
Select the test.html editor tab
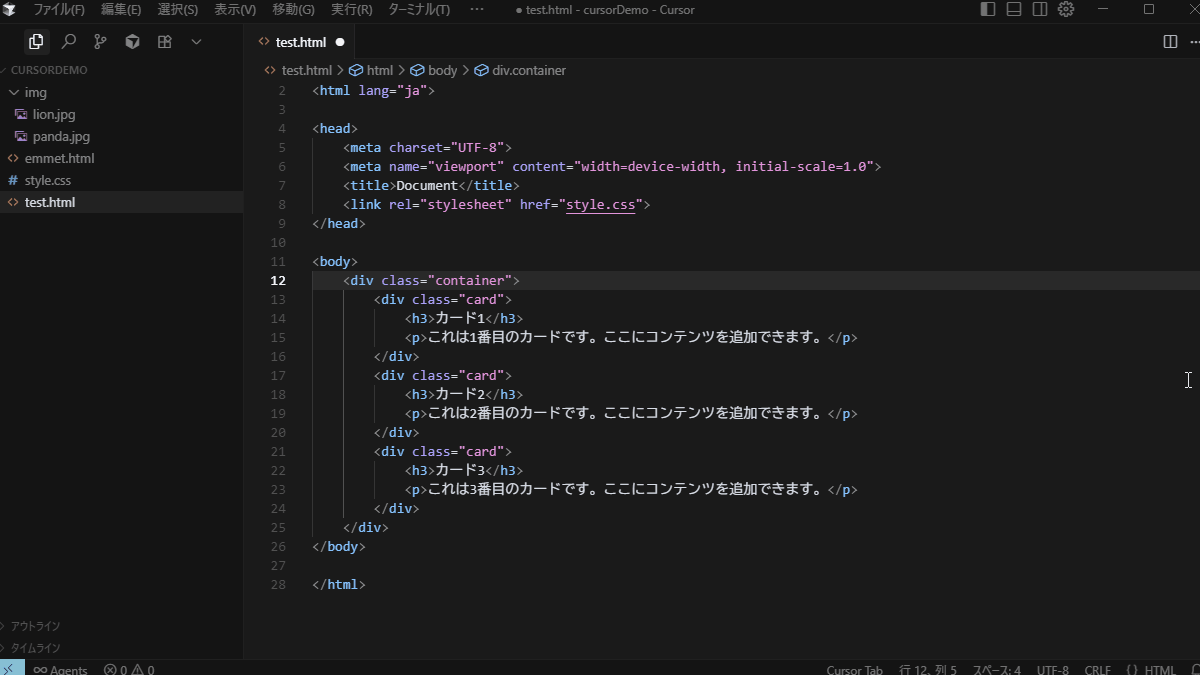click(301, 42)
